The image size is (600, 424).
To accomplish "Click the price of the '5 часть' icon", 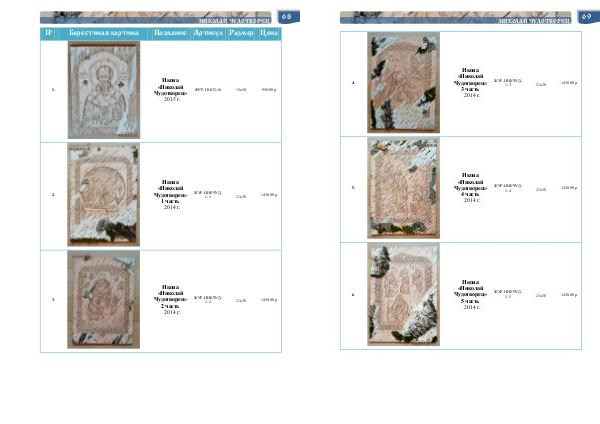I will (x=568, y=295).
